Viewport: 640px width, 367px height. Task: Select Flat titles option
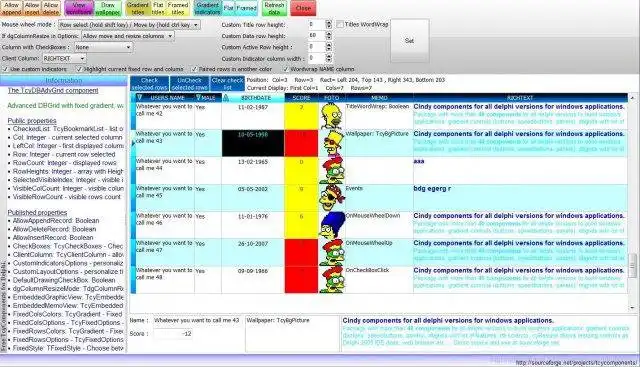[x=158, y=8]
